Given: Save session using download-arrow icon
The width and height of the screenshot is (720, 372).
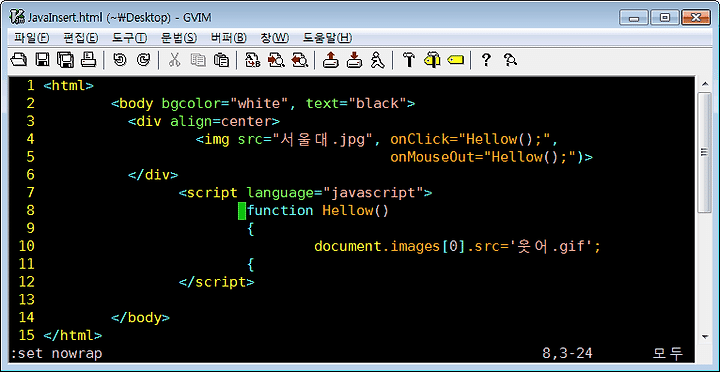Looking at the screenshot, I should 354,60.
